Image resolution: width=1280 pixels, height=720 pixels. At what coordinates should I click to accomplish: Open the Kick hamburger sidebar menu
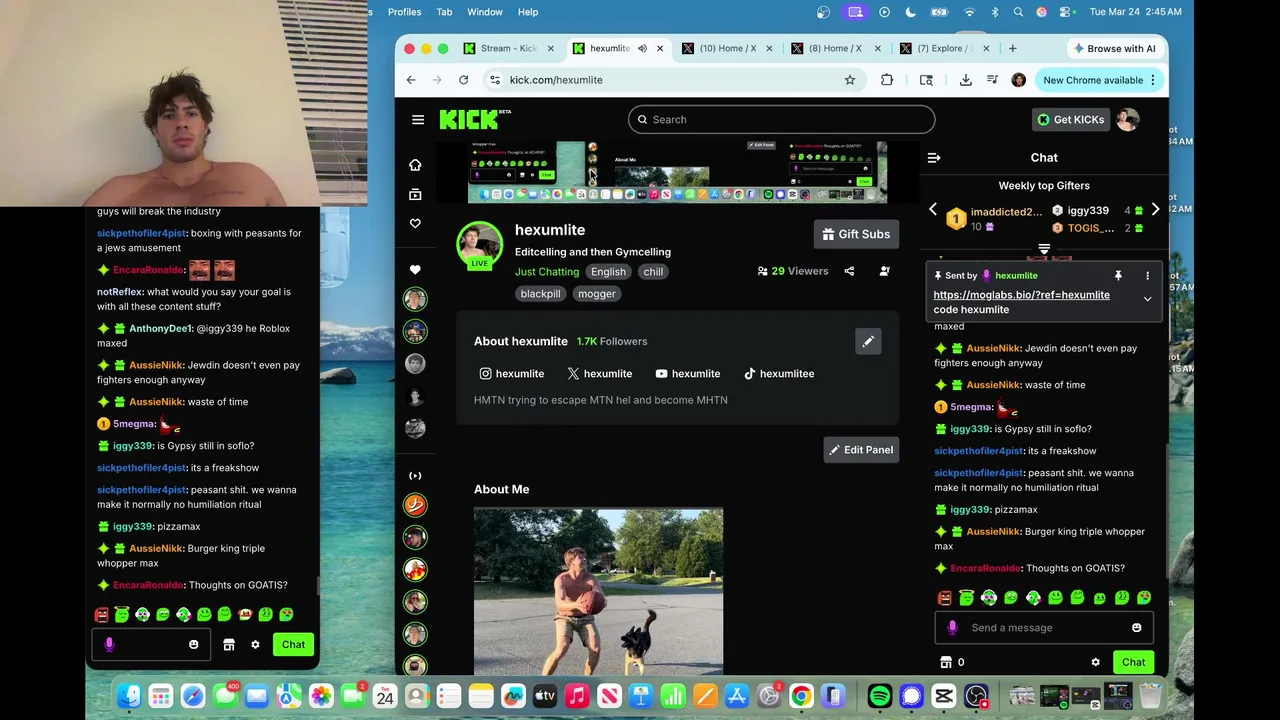click(x=418, y=120)
